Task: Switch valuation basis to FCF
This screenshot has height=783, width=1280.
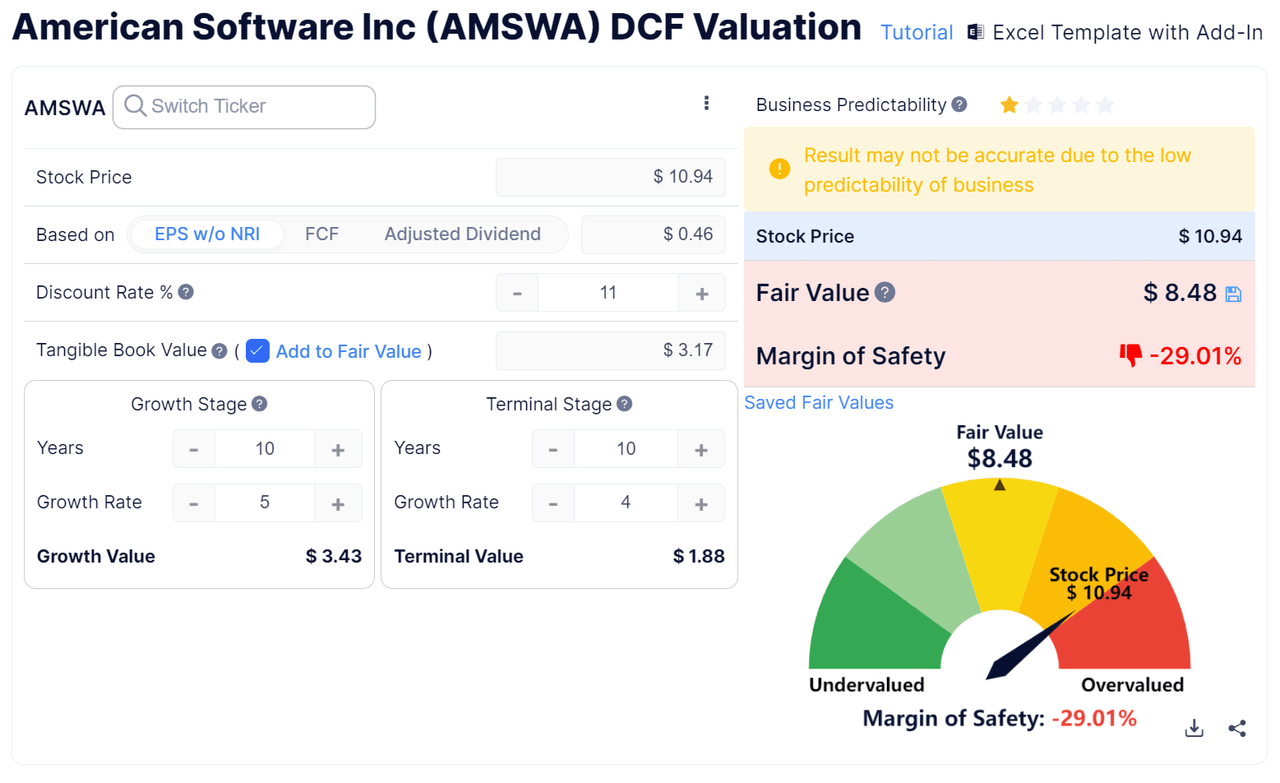Action: tap(321, 234)
